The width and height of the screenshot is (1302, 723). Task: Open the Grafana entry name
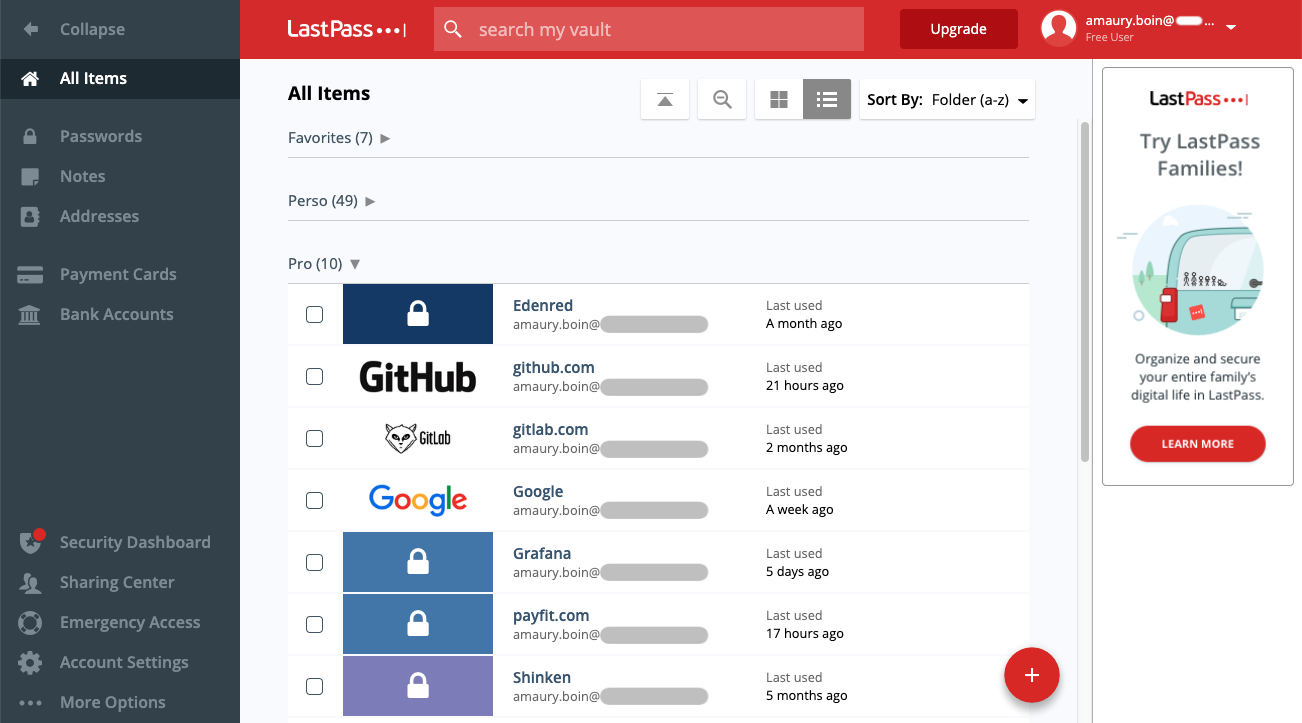[542, 554]
